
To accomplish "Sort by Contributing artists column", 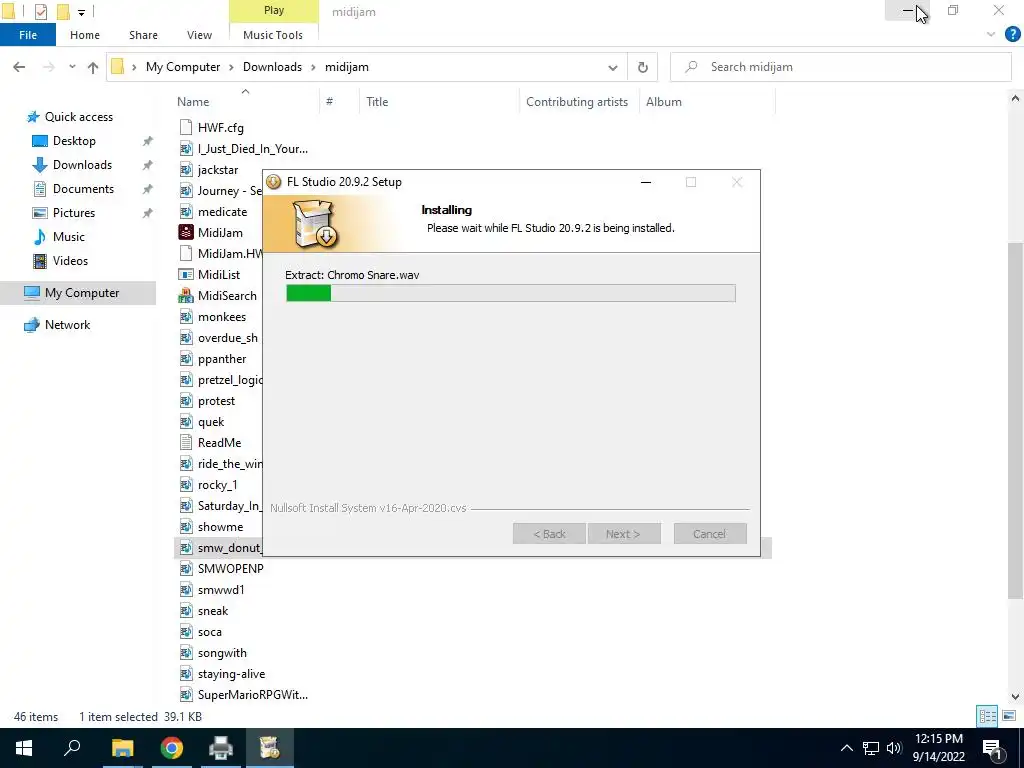I will point(577,102).
